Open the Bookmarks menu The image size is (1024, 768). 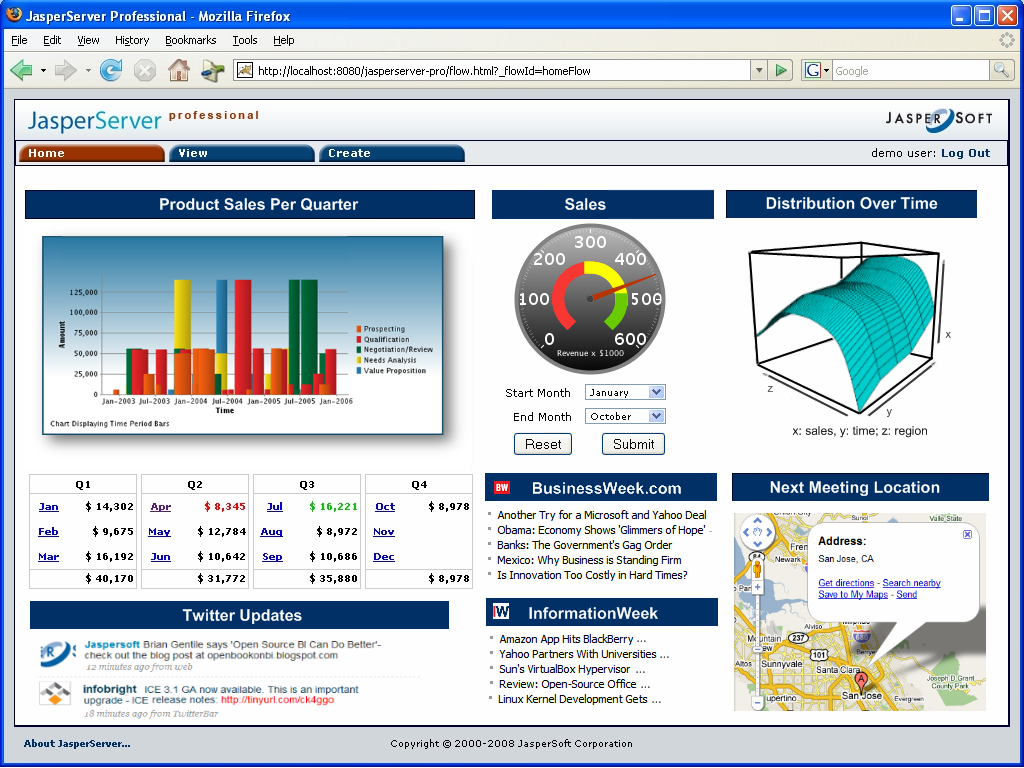click(x=191, y=40)
